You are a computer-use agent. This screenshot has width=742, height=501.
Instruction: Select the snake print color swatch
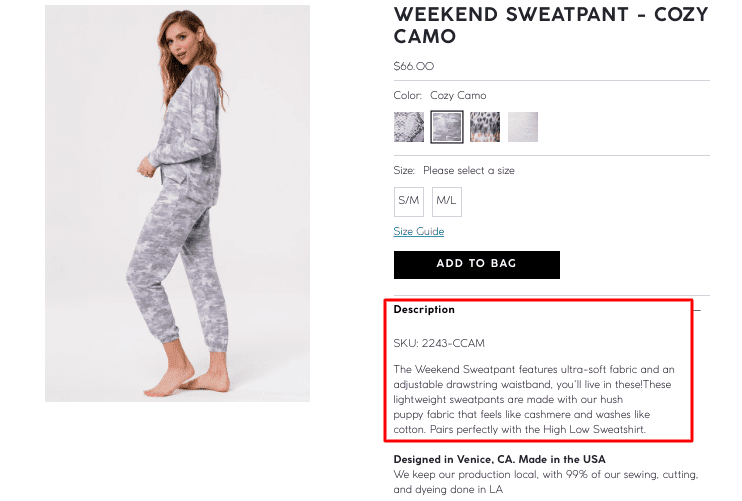409,127
